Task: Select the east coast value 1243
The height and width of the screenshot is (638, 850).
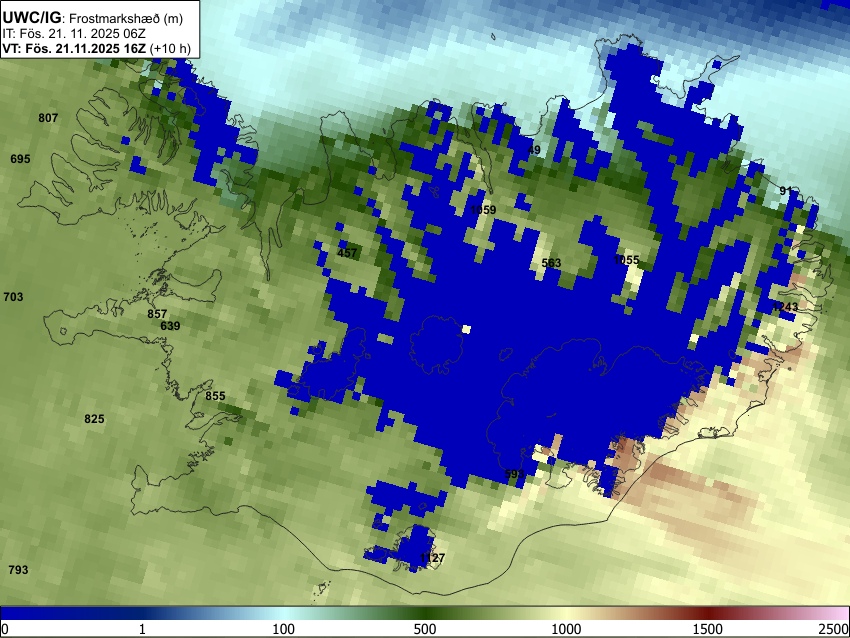Action: [785, 307]
